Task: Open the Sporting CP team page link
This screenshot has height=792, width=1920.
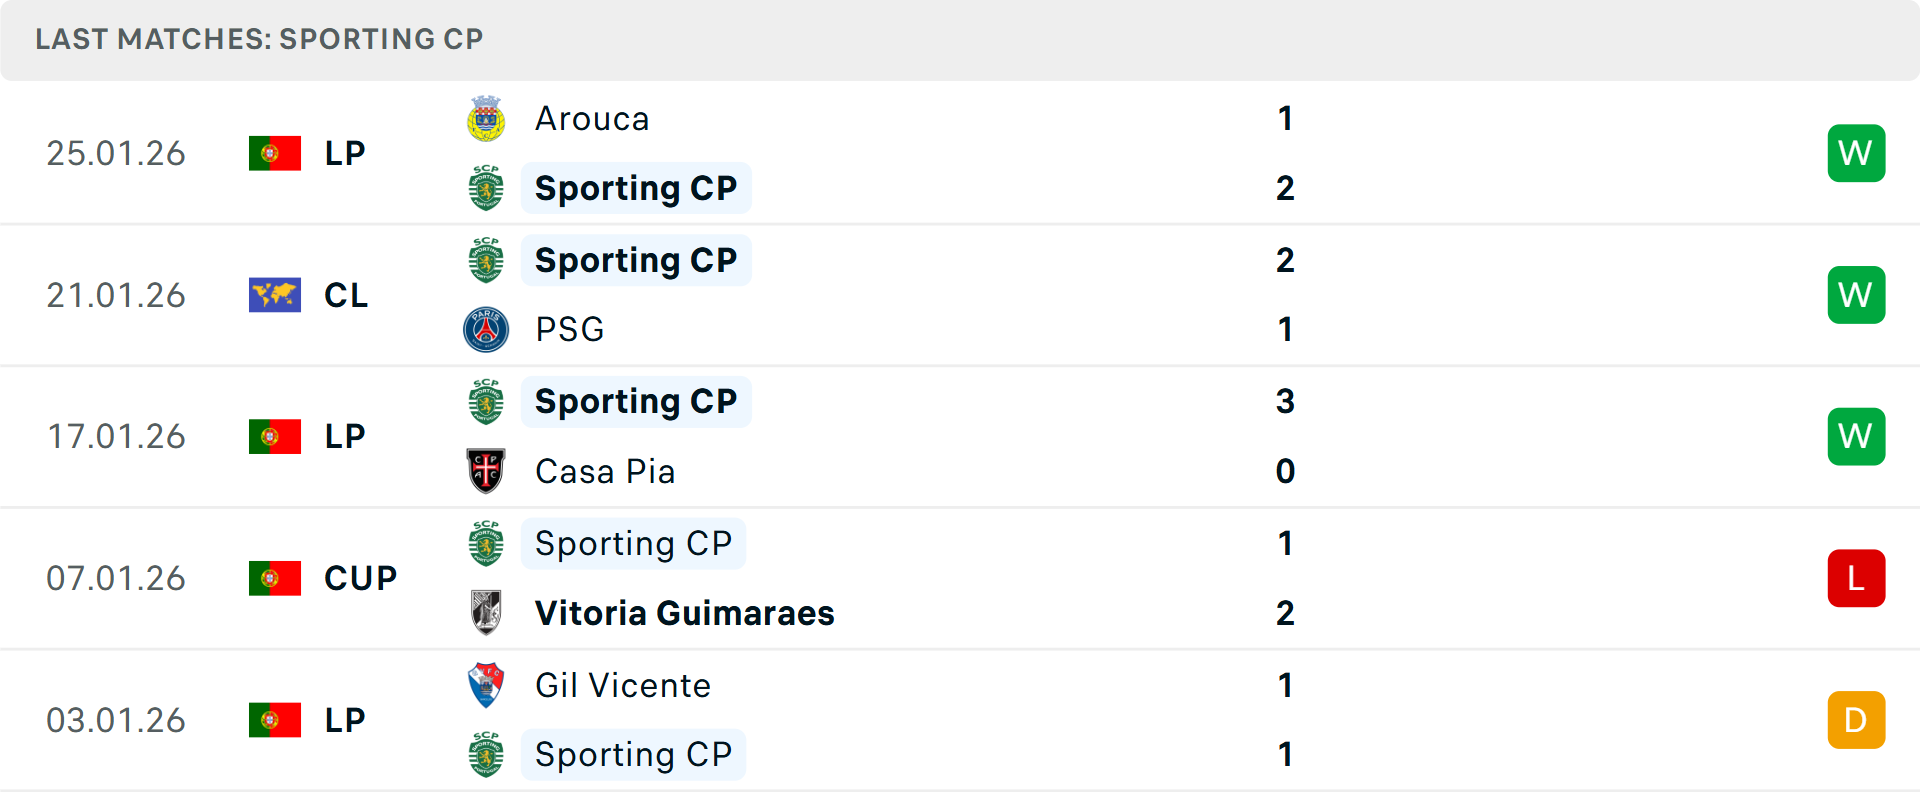Action: pyautogui.click(x=636, y=188)
